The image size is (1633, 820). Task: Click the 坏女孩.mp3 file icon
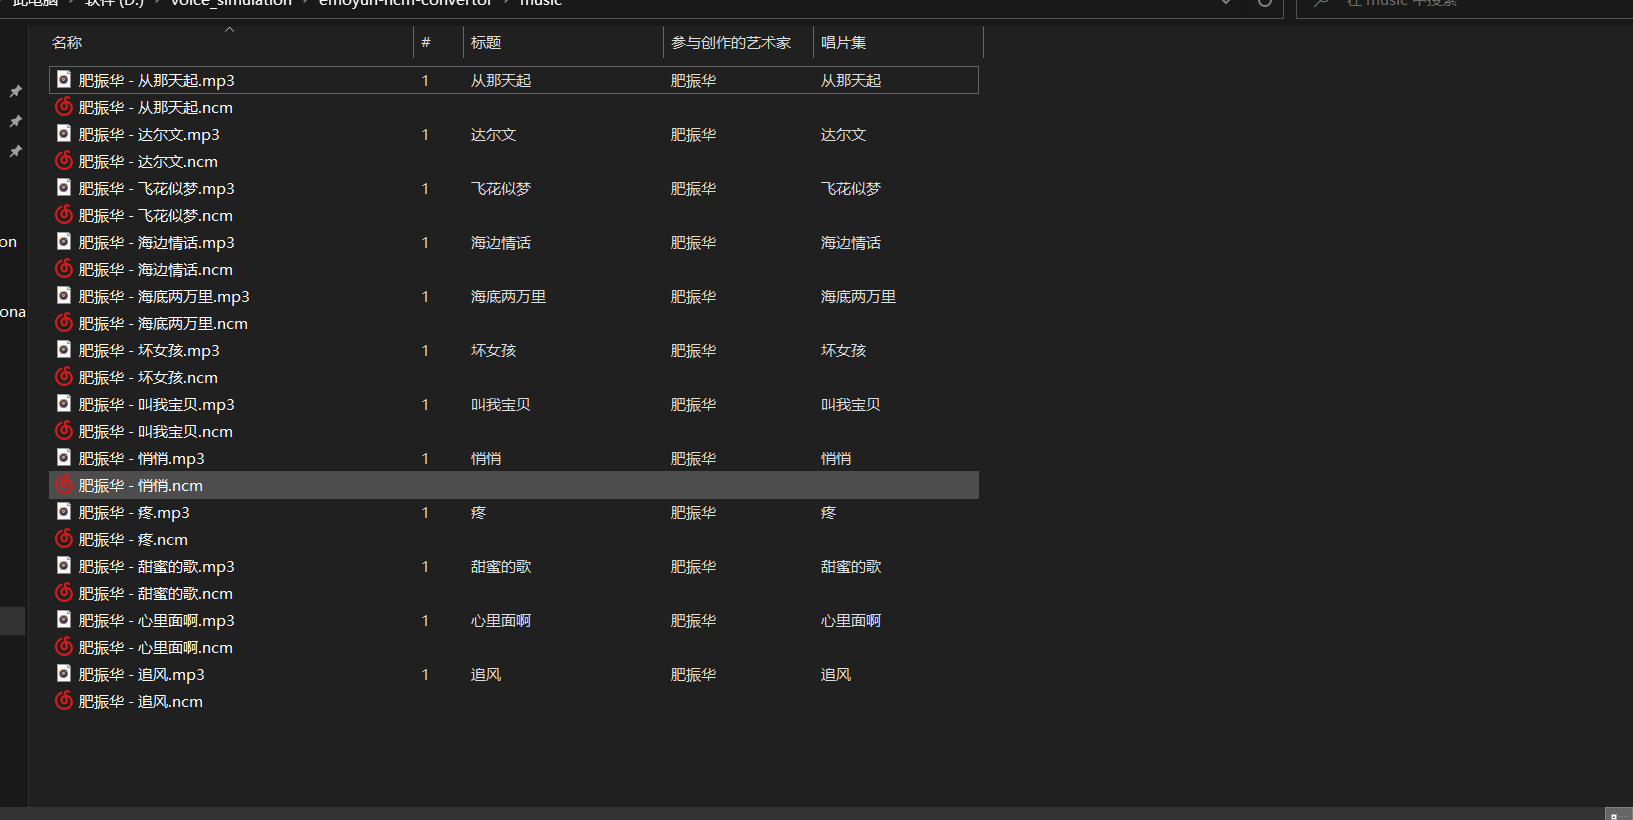[64, 350]
